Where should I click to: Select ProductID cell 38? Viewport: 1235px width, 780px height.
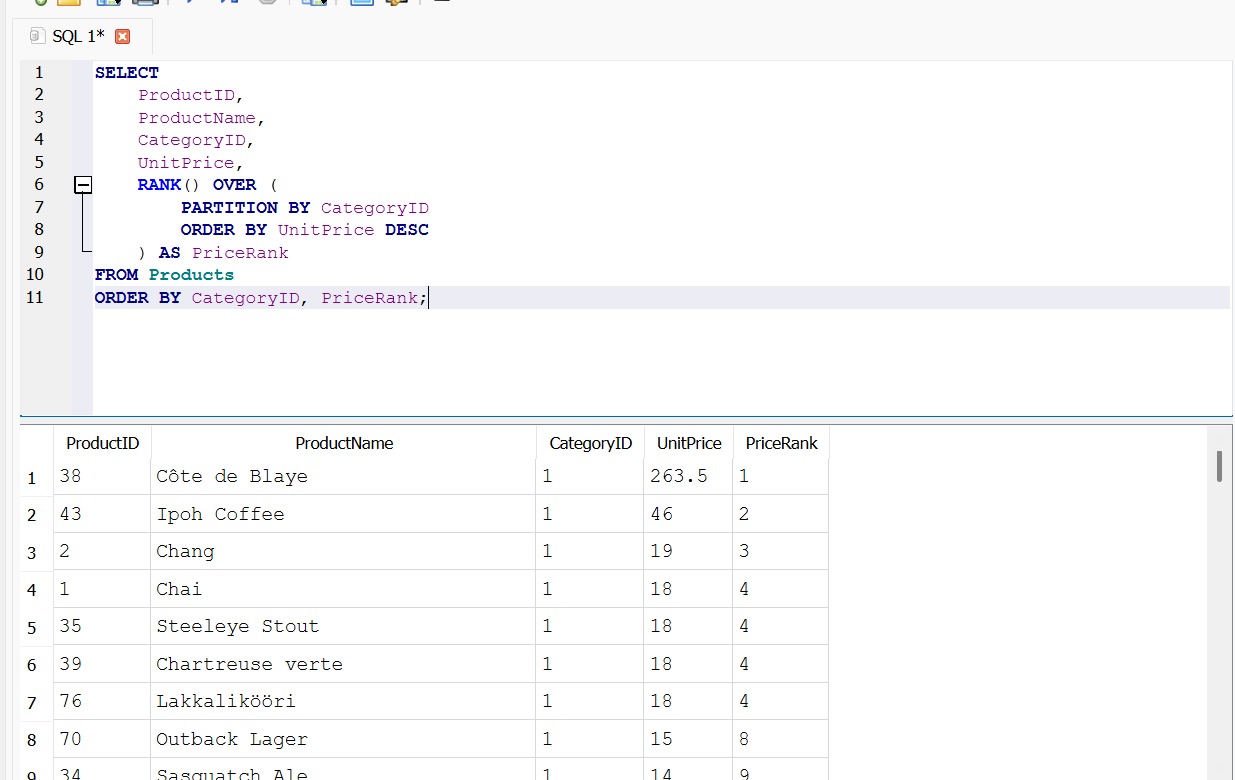pos(102,476)
